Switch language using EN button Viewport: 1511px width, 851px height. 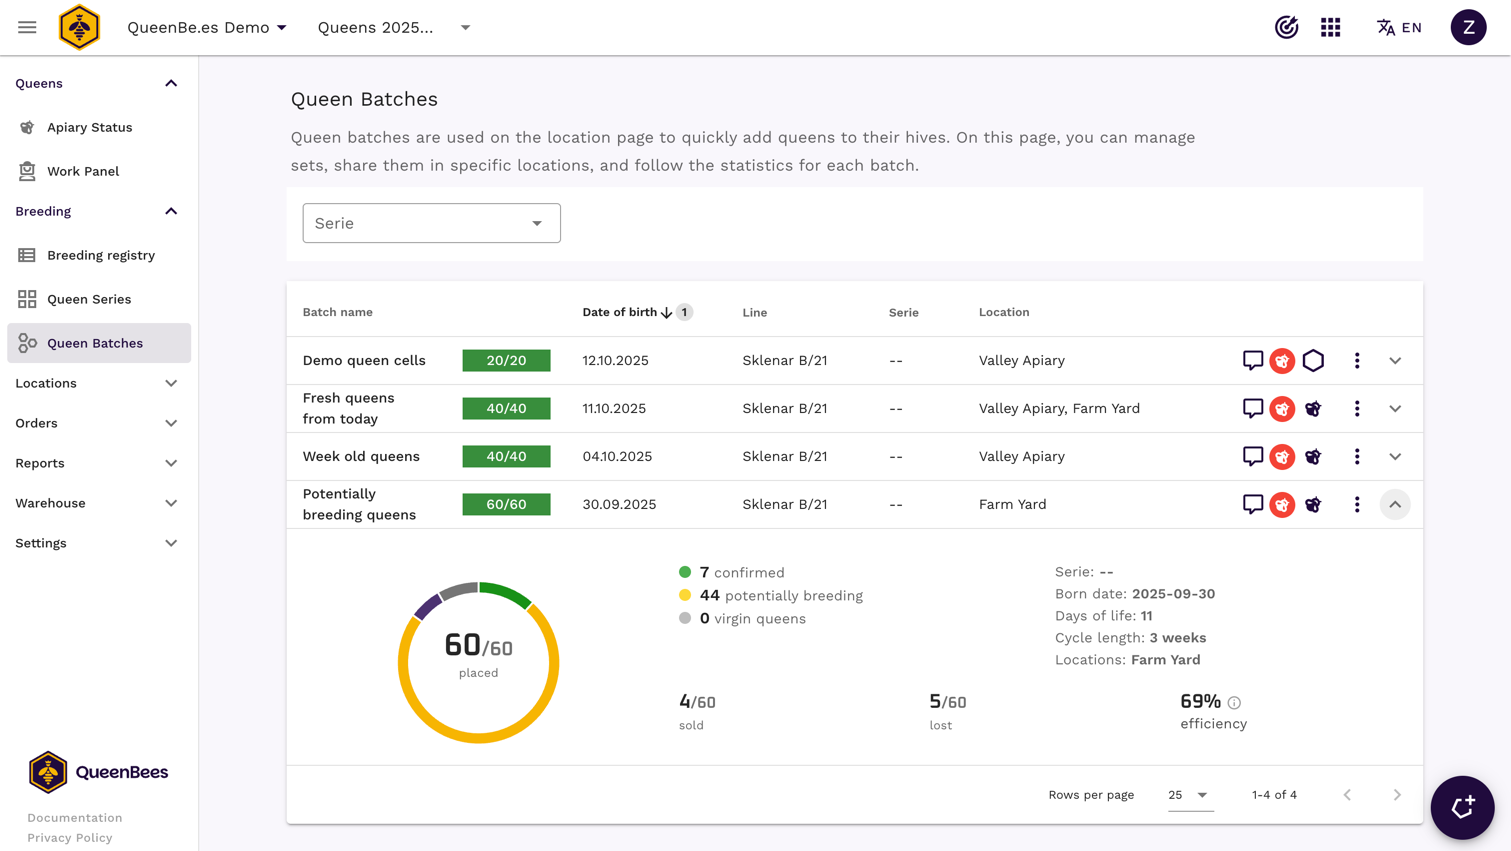tap(1399, 27)
